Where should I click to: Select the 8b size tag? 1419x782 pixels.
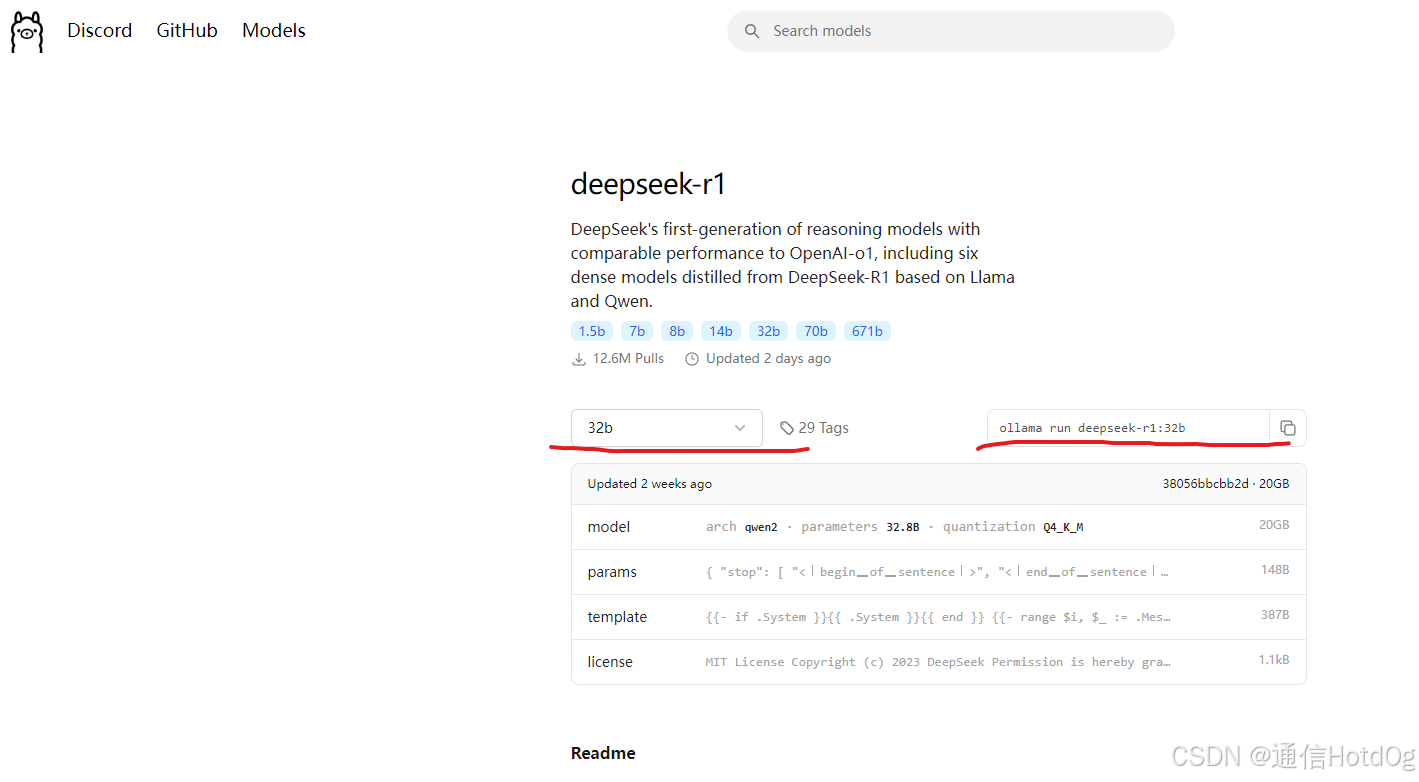[x=677, y=331]
